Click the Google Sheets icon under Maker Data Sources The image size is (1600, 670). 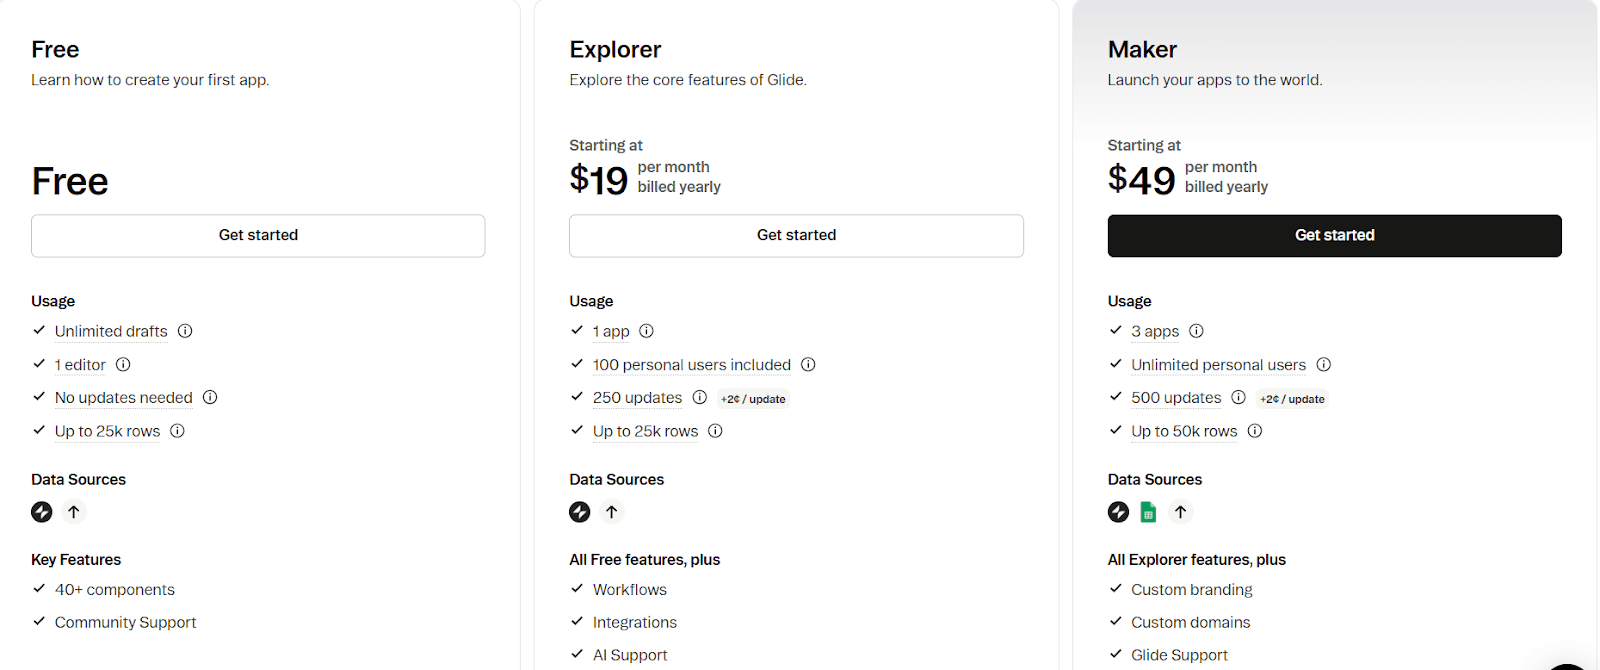[1148, 511]
